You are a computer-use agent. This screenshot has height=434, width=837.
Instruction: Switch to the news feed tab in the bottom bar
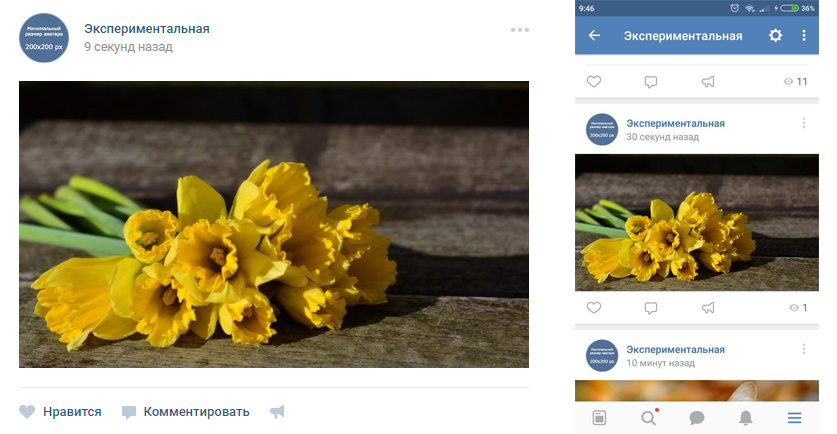[x=599, y=417]
